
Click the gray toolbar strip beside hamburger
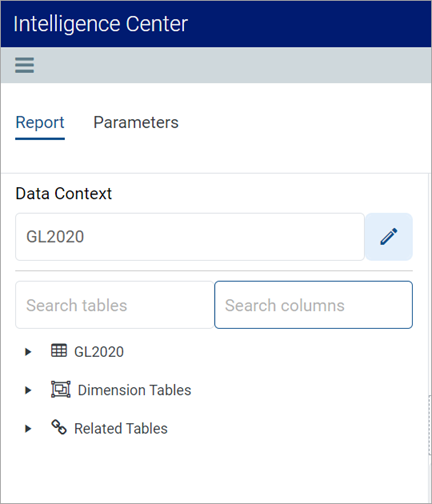233,65
